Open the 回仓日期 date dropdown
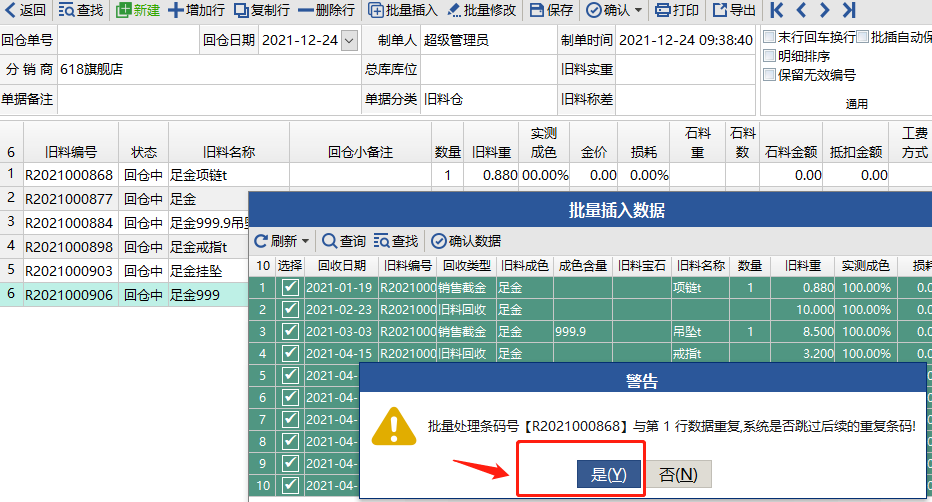The width and height of the screenshot is (932, 502). tap(350, 40)
